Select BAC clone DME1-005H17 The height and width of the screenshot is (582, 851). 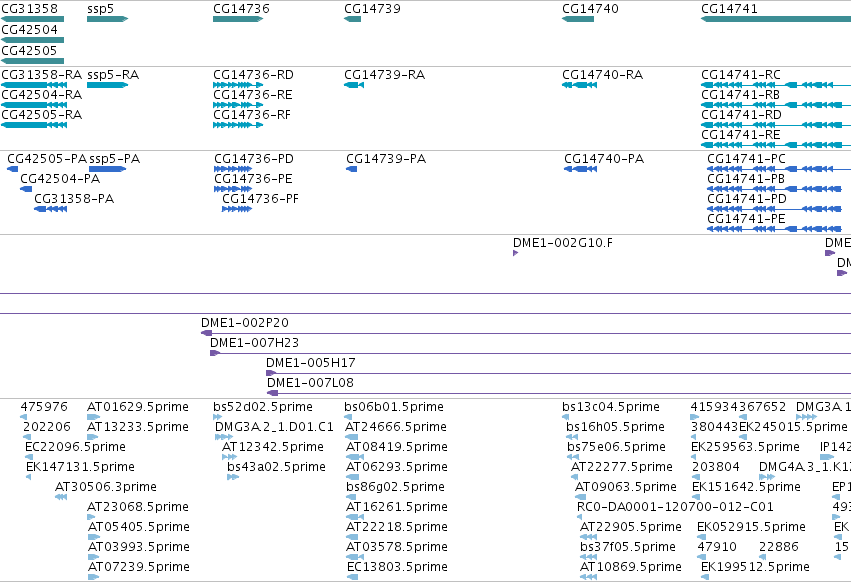point(558,373)
